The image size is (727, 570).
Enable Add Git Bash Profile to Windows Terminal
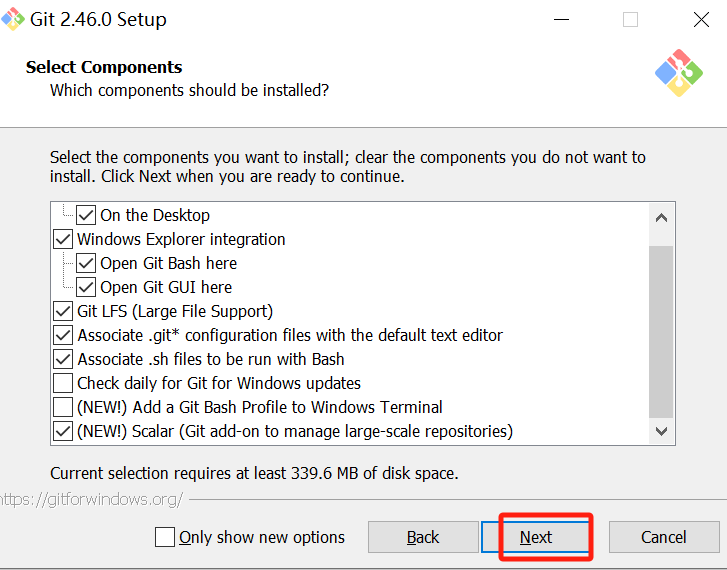[63, 407]
